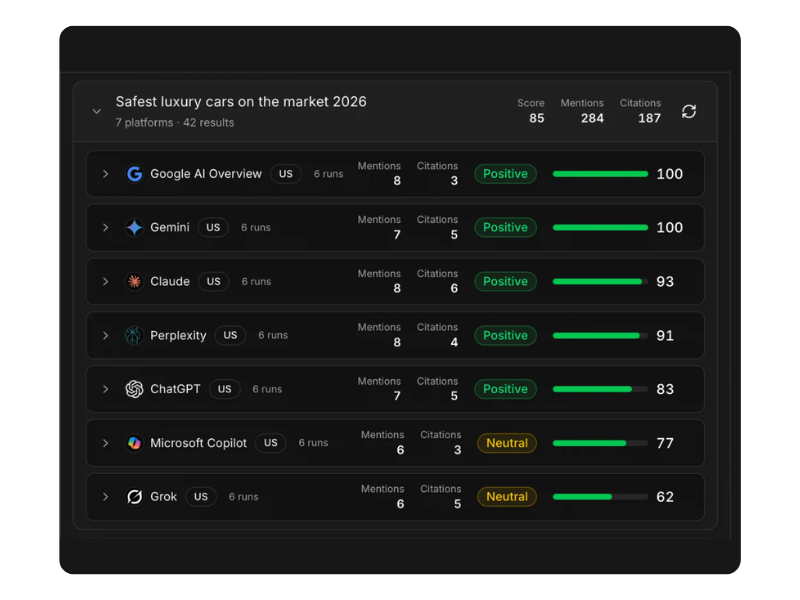The height and width of the screenshot is (600, 800).
Task: Click the overall Citations value 187
Action: 649,118
